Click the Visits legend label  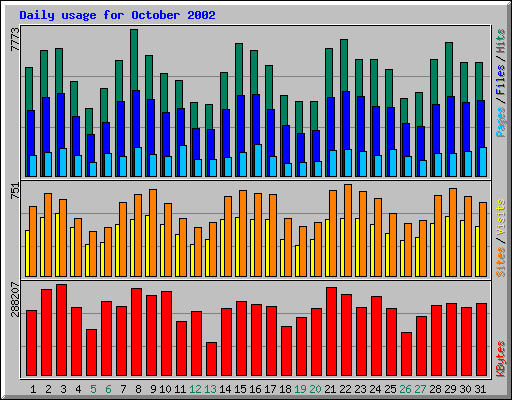pyautogui.click(x=501, y=217)
